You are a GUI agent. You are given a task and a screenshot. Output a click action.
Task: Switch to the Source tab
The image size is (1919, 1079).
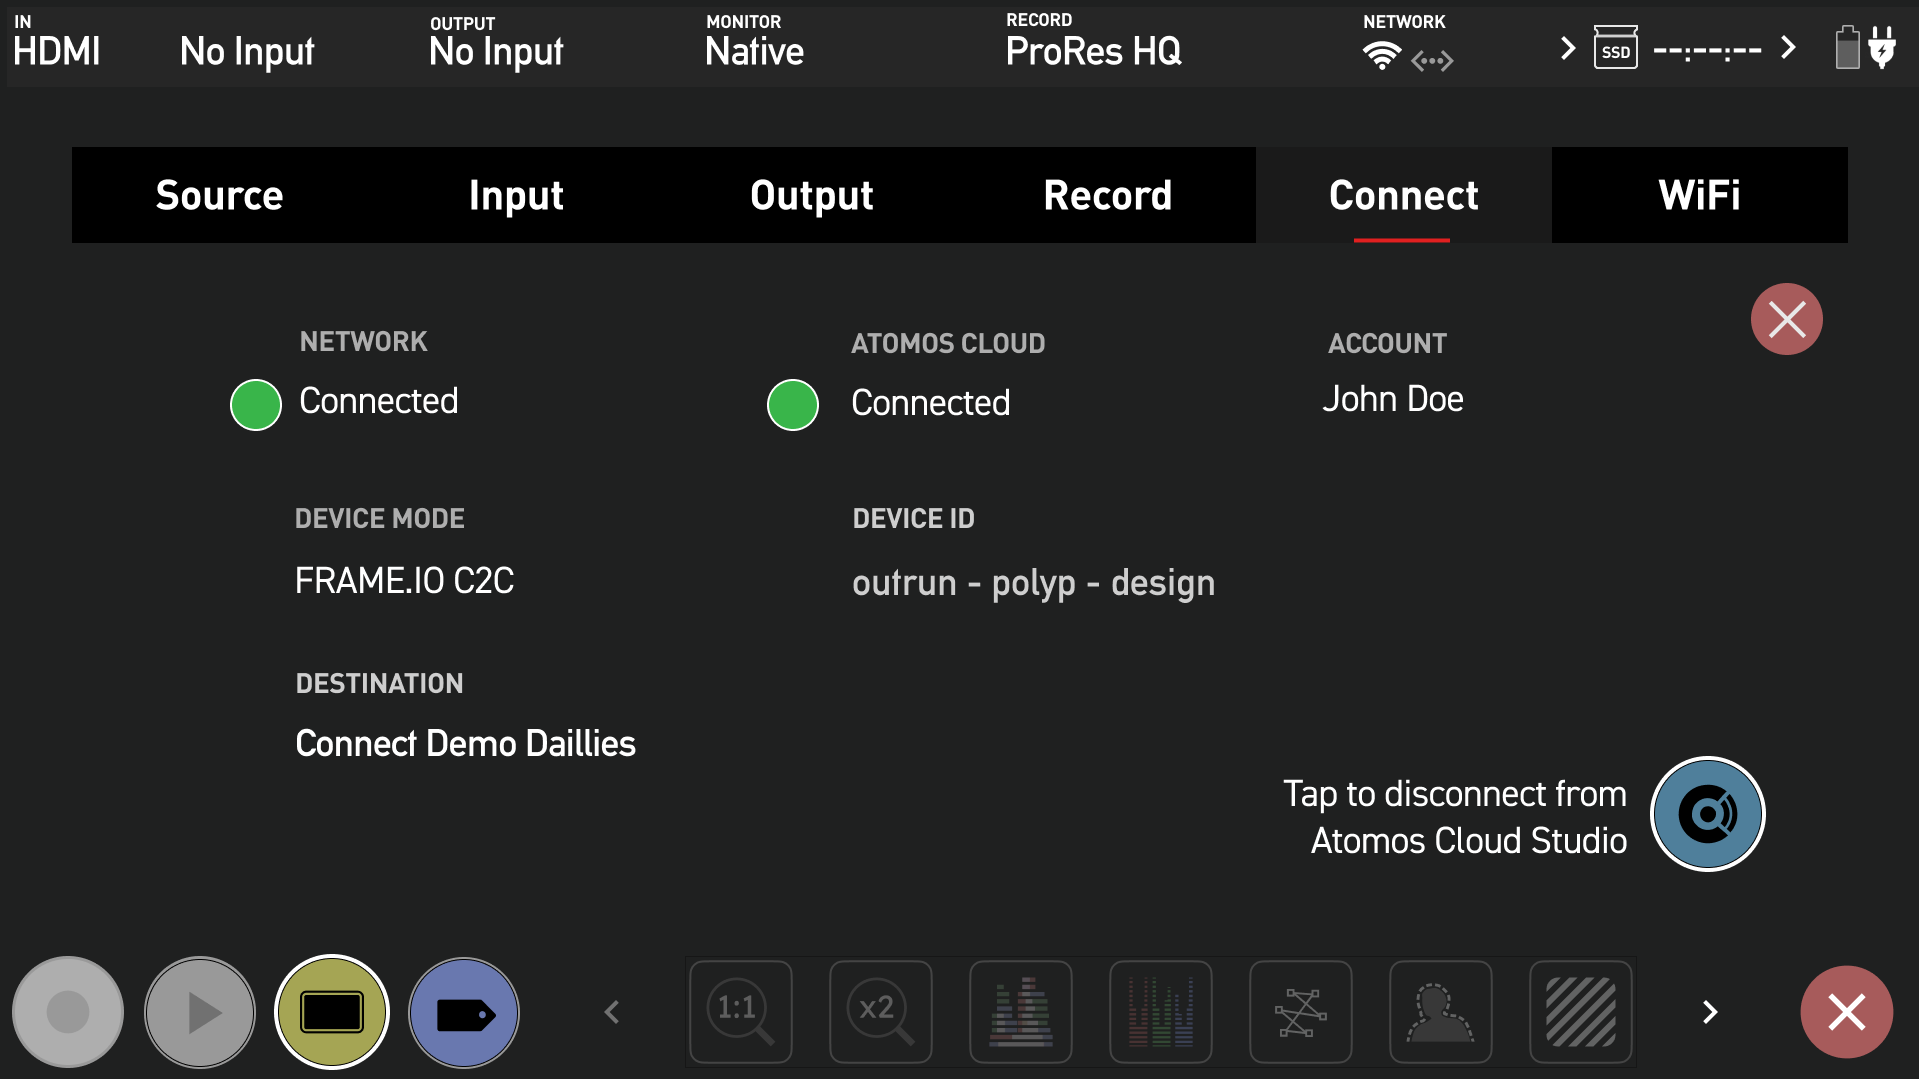click(x=220, y=195)
